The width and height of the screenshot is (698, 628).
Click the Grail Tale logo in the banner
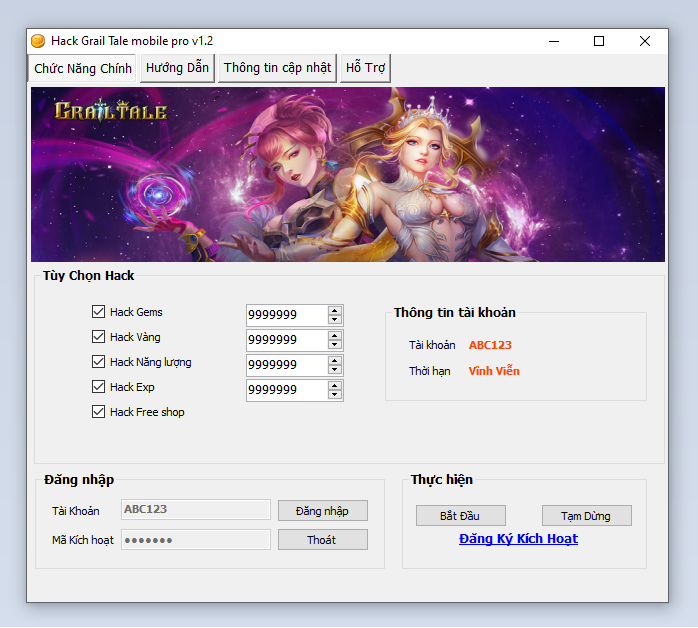coord(111,110)
